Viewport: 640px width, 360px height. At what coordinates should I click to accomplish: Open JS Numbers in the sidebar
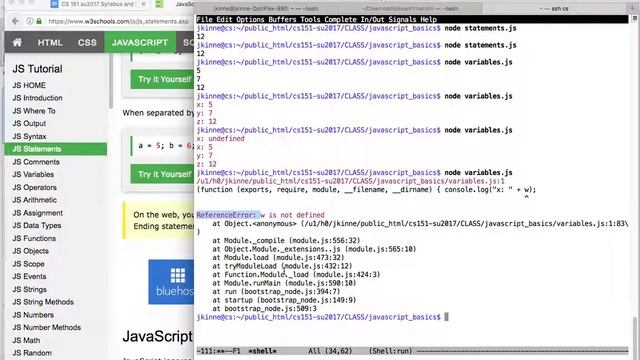click(x=33, y=315)
